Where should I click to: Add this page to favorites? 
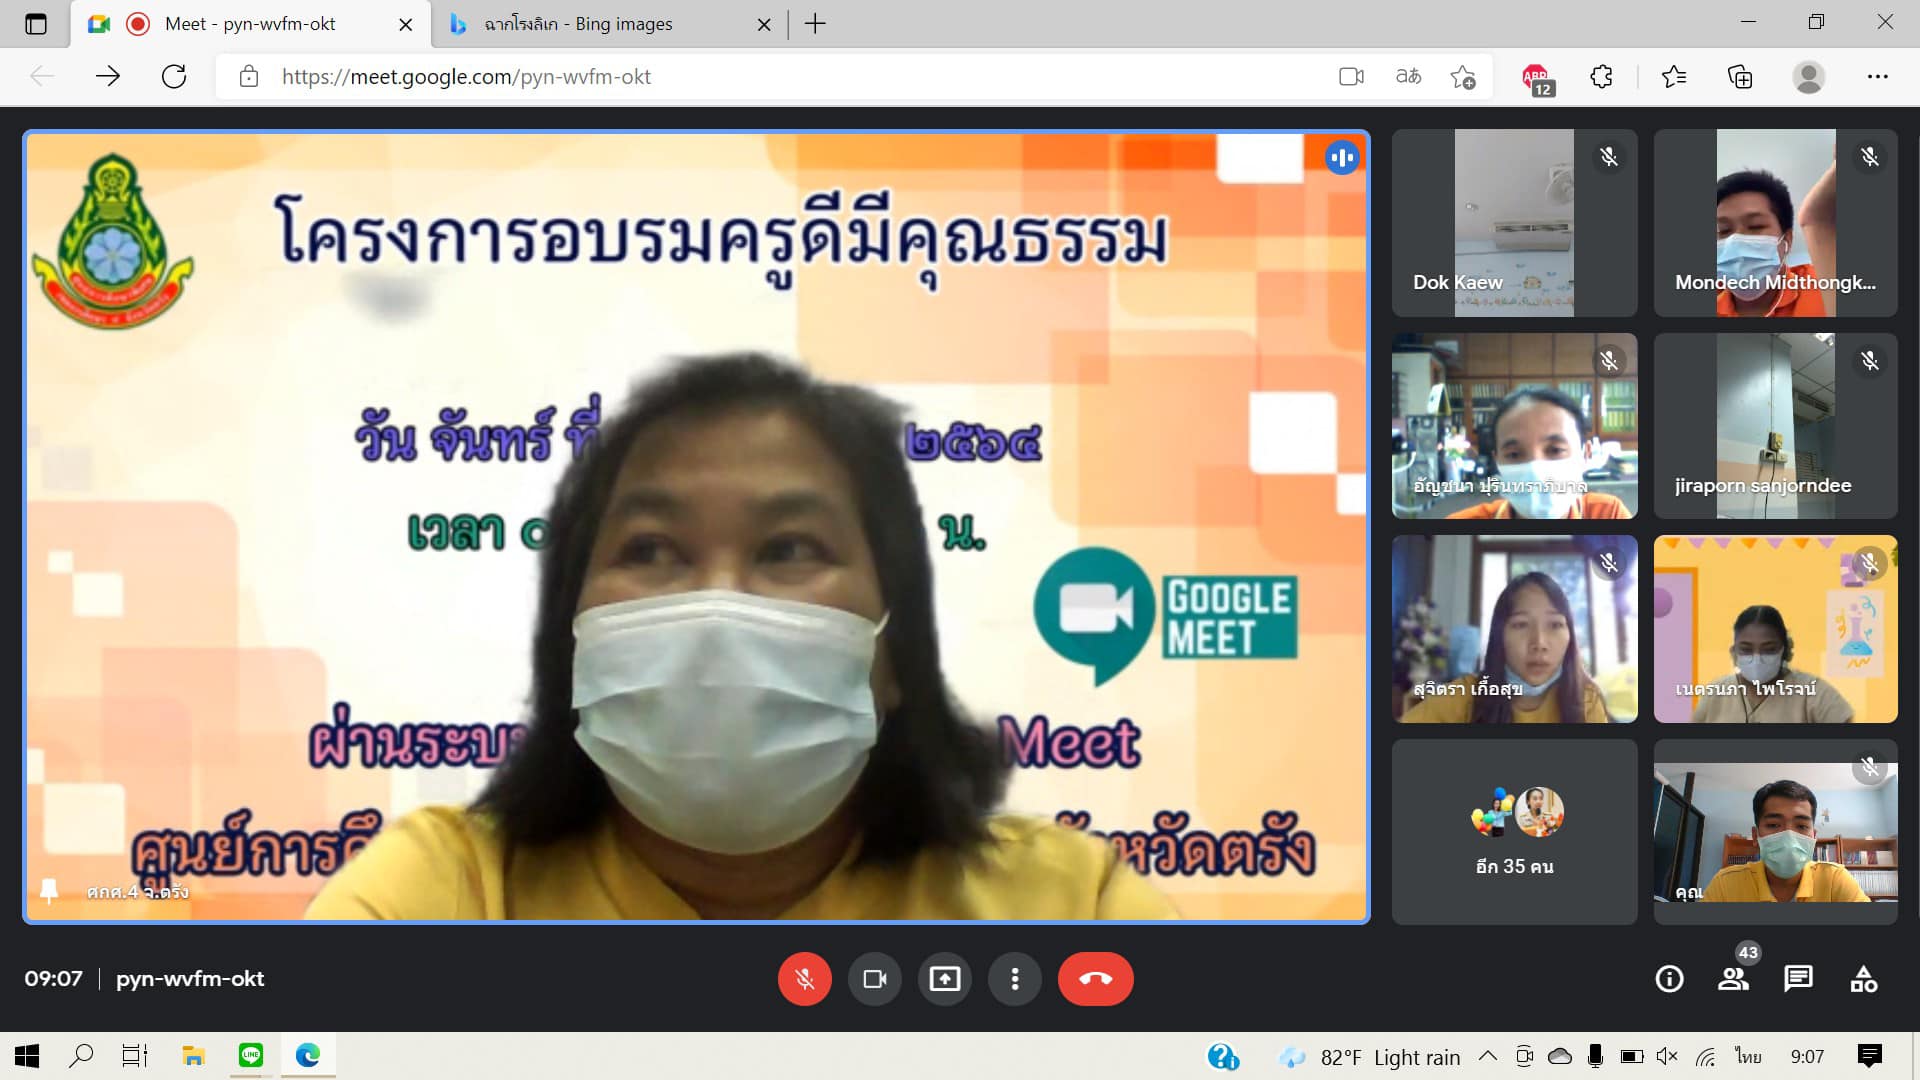pos(1463,76)
